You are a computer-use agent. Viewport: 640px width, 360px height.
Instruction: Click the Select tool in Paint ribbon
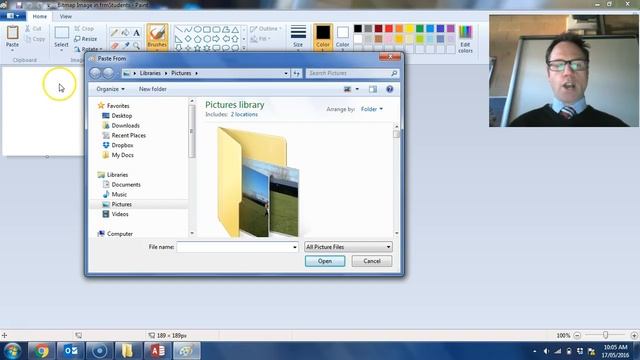point(61,37)
